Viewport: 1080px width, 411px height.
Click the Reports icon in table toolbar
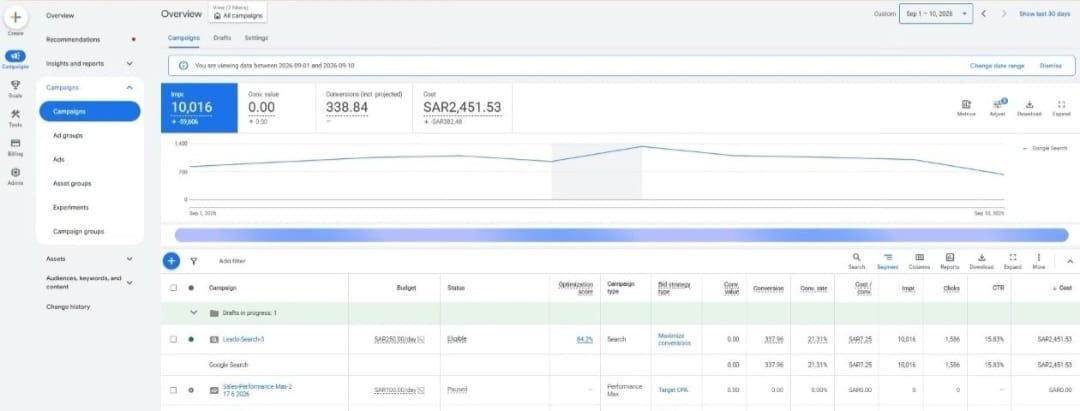(x=950, y=257)
